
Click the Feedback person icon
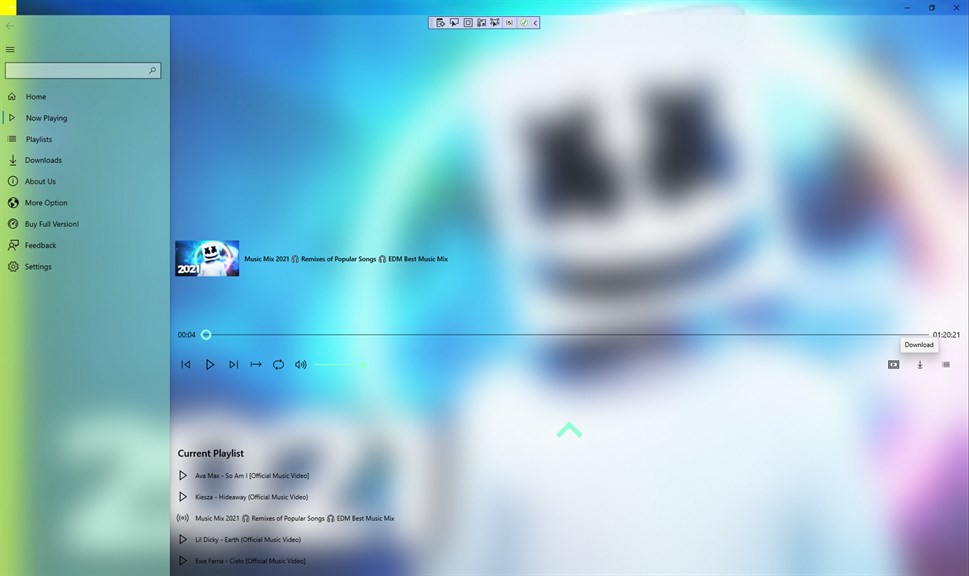(13, 245)
